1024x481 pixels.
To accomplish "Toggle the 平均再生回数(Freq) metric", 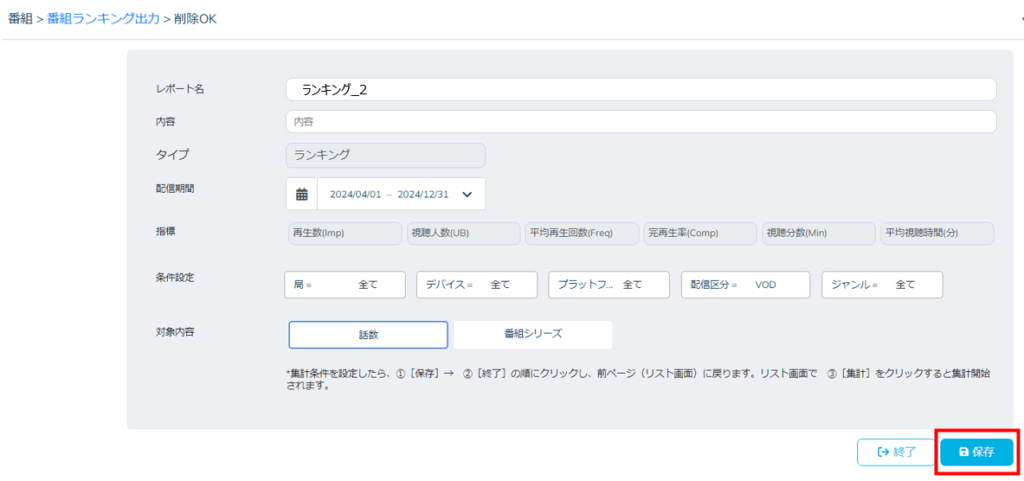I will click(x=582, y=233).
